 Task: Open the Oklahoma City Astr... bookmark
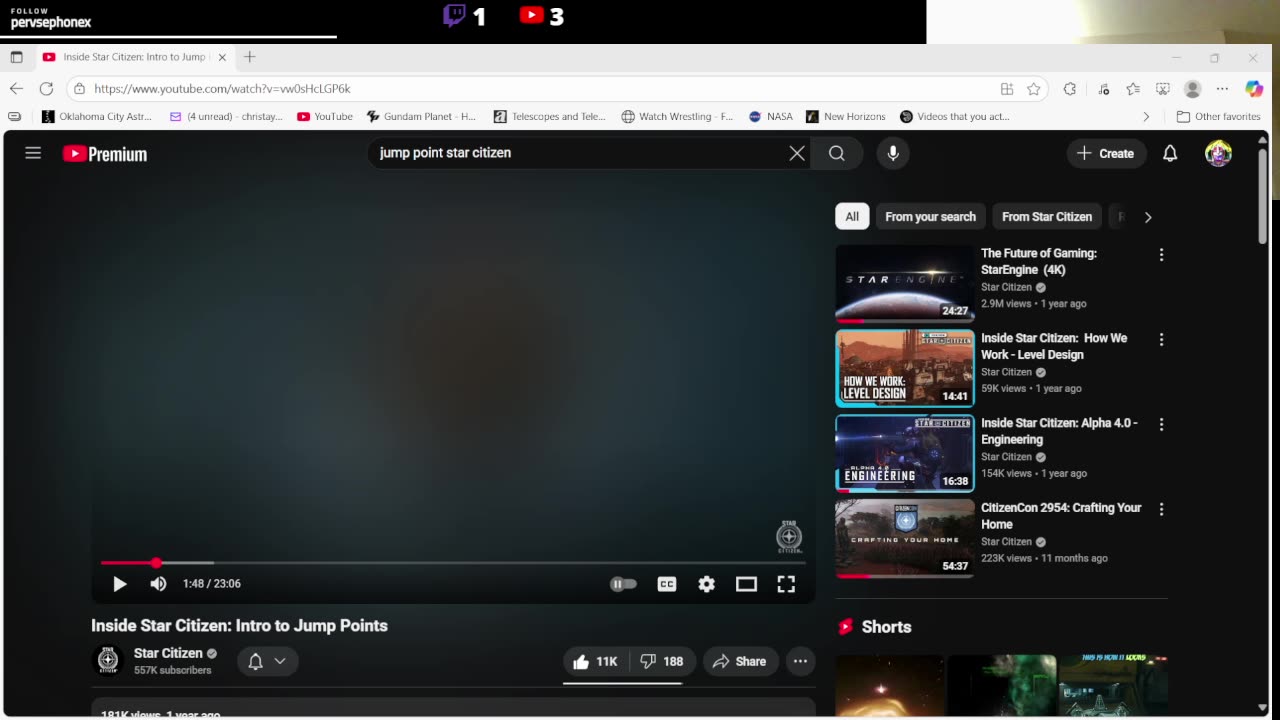tap(97, 117)
